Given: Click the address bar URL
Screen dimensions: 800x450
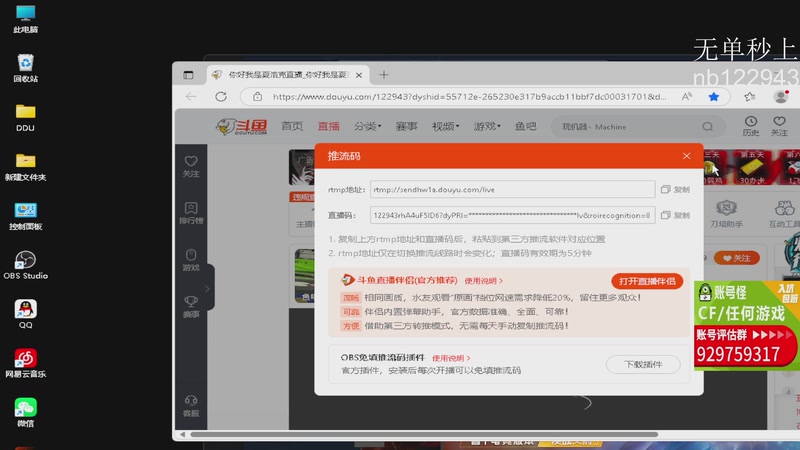Looking at the screenshot, I should (469, 96).
